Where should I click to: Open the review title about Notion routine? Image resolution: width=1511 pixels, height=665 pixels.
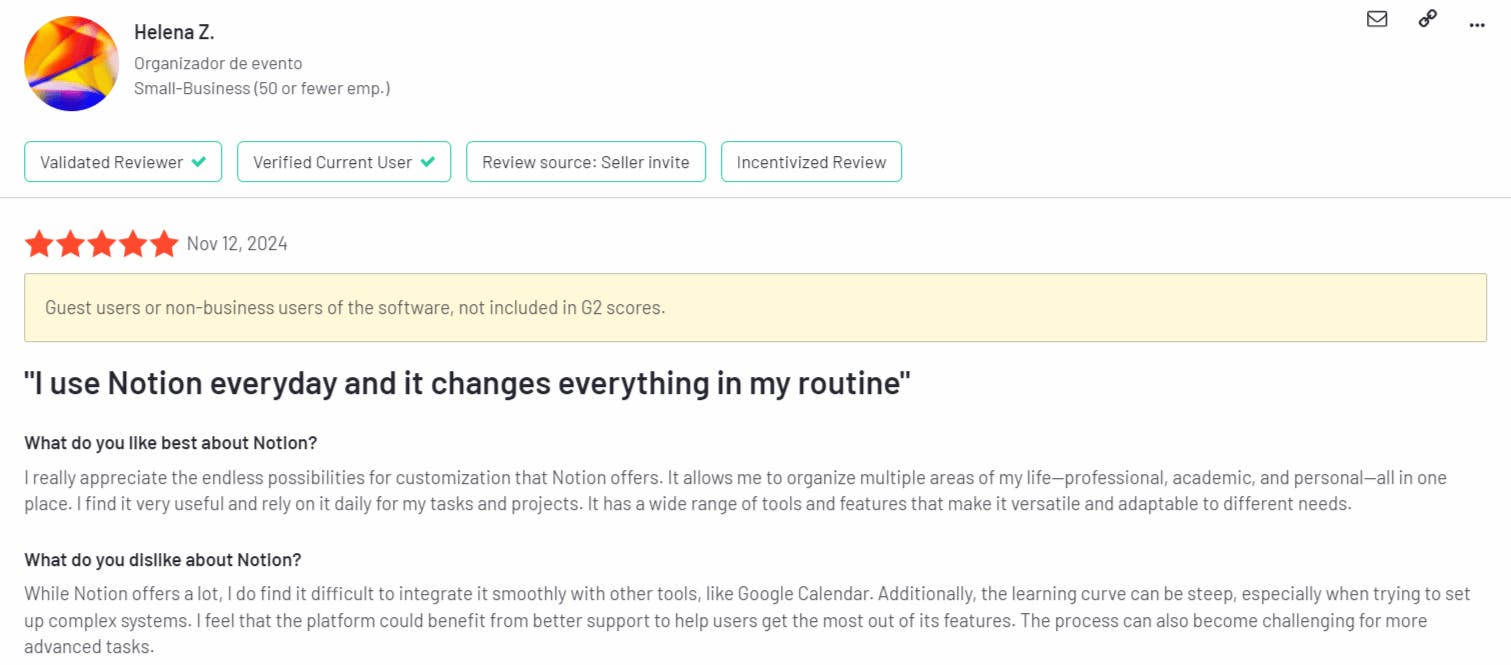click(466, 383)
